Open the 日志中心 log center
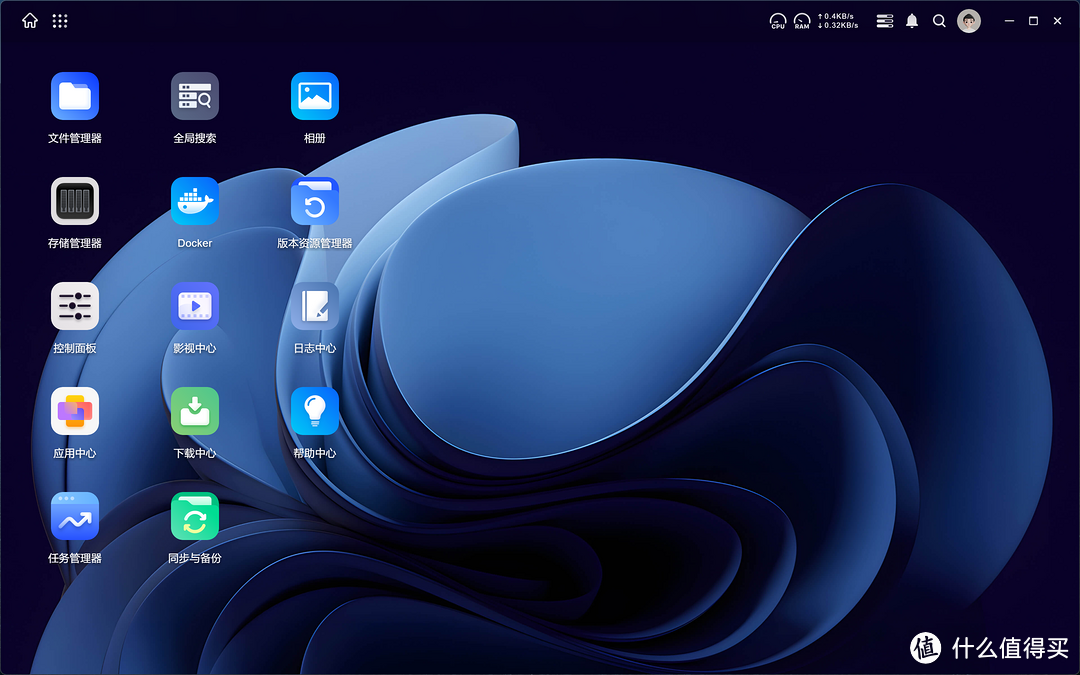Viewport: 1080px width, 675px height. pyautogui.click(x=315, y=307)
